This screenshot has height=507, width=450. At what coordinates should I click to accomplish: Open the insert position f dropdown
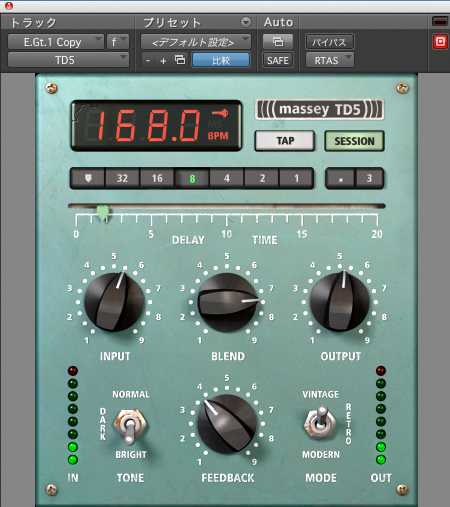coord(117,42)
